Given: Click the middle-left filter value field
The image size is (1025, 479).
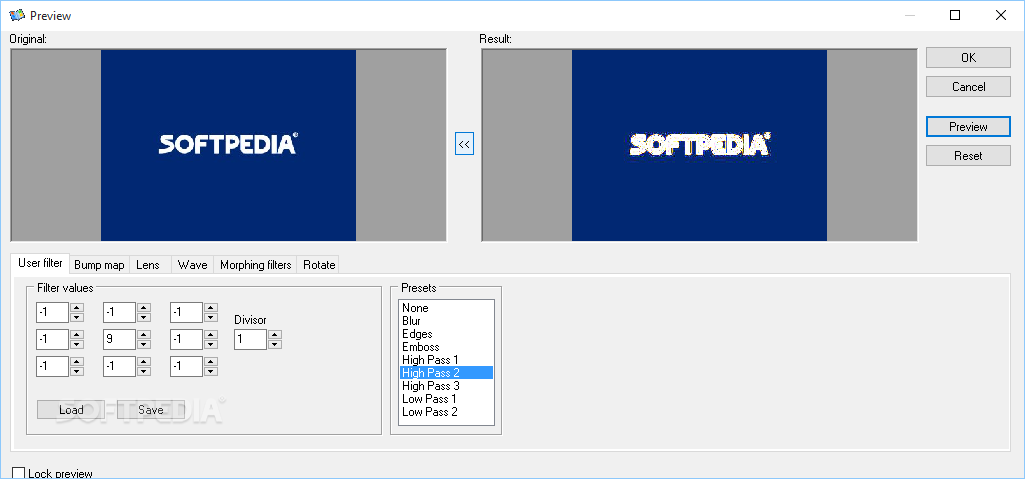Looking at the screenshot, I should 52,339.
